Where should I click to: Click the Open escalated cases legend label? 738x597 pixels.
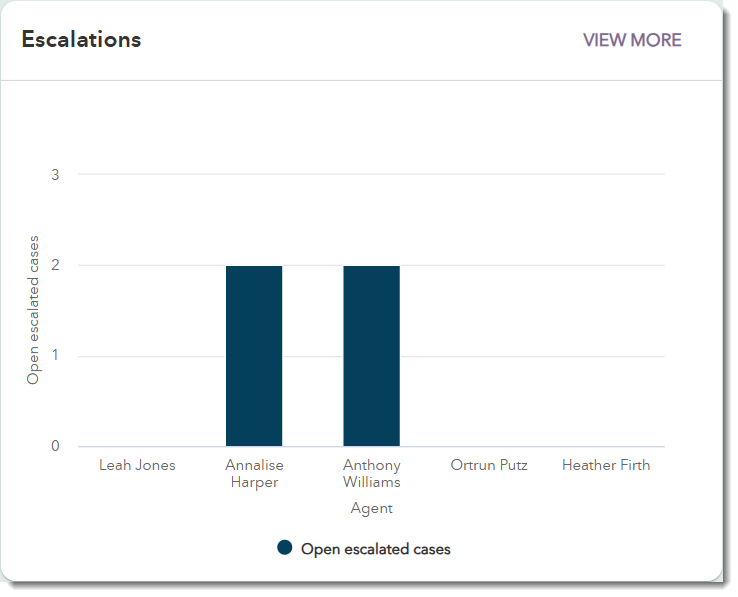pyautogui.click(x=376, y=549)
